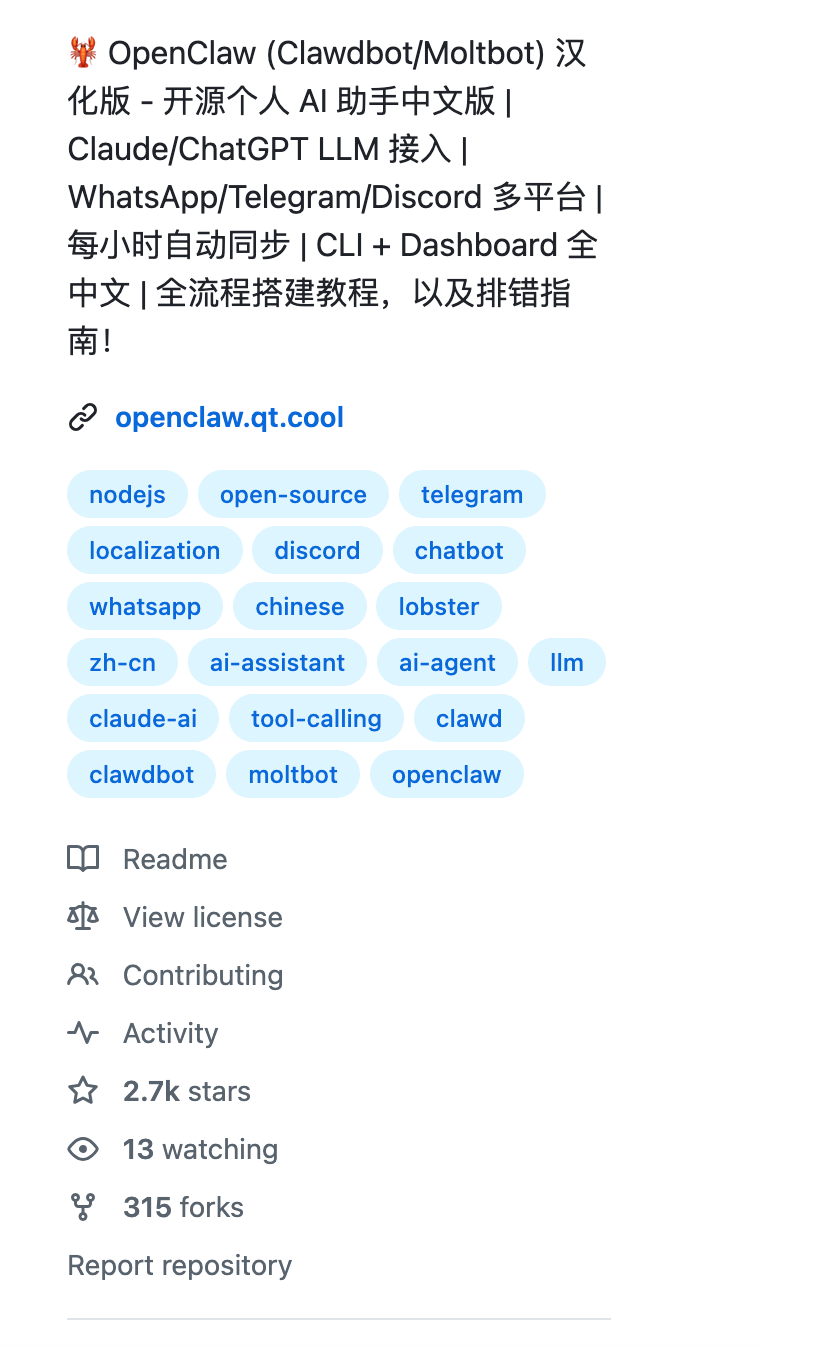This screenshot has height=1348, width=818.
Task: Select the zh-cn topic tag
Action: (x=122, y=662)
